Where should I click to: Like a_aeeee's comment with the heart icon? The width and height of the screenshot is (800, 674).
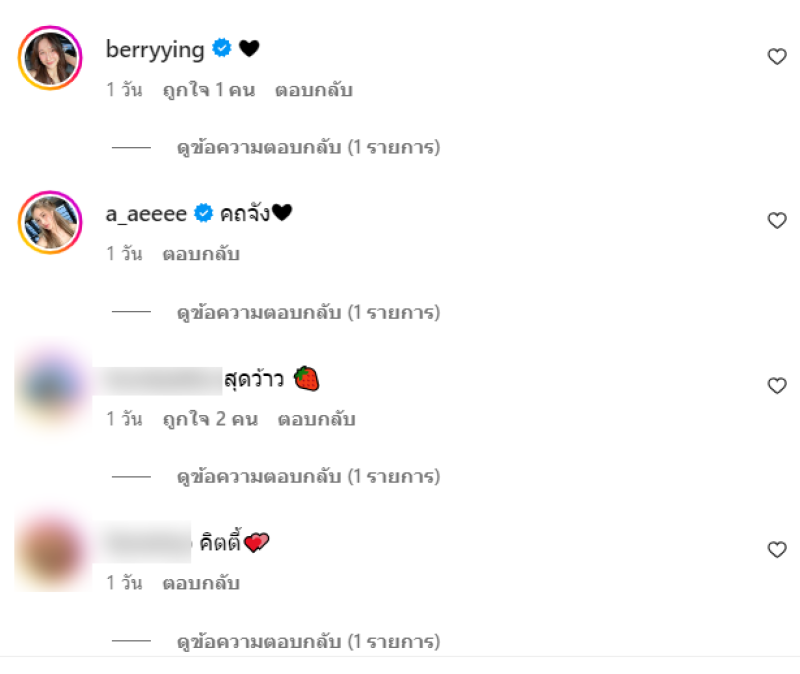tap(777, 220)
